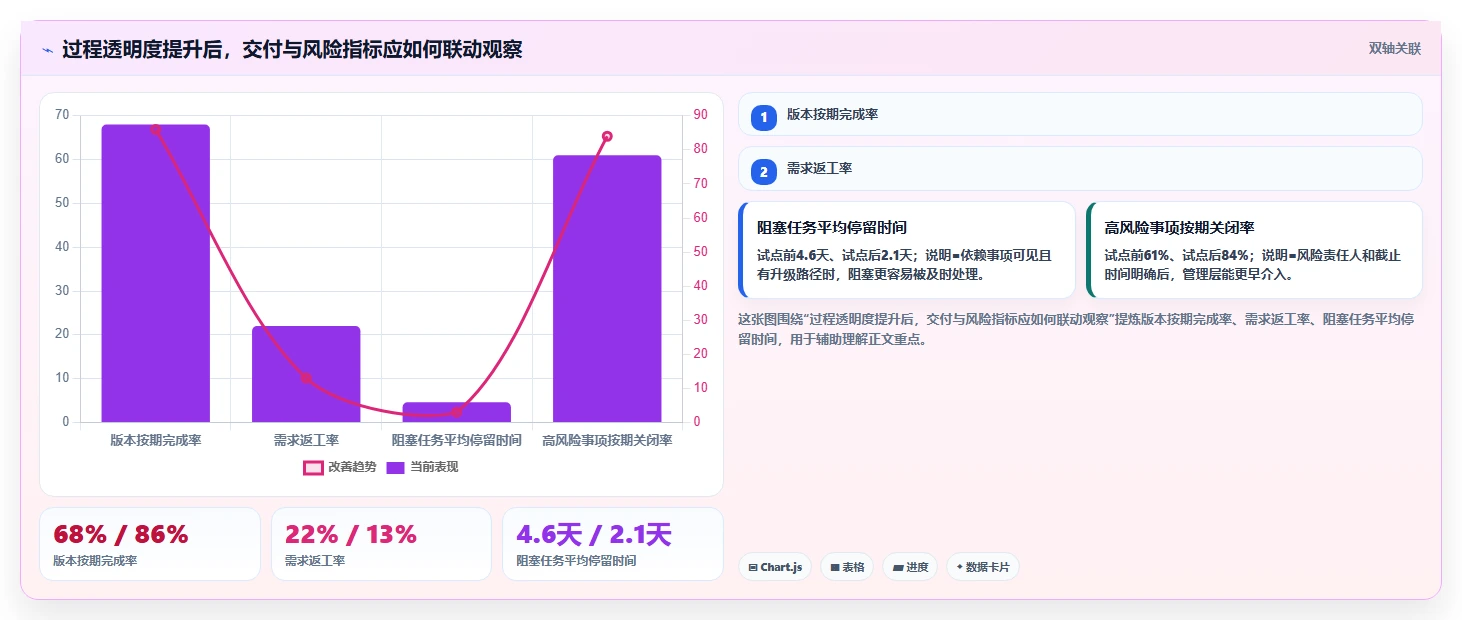Click the icon inside 进度 tag
1462x620 pixels.
pyautogui.click(x=898, y=567)
